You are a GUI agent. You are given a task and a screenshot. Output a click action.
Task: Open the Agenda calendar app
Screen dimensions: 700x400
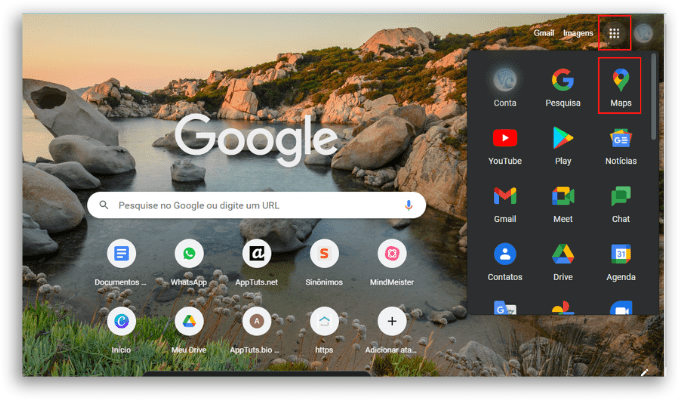point(621,262)
